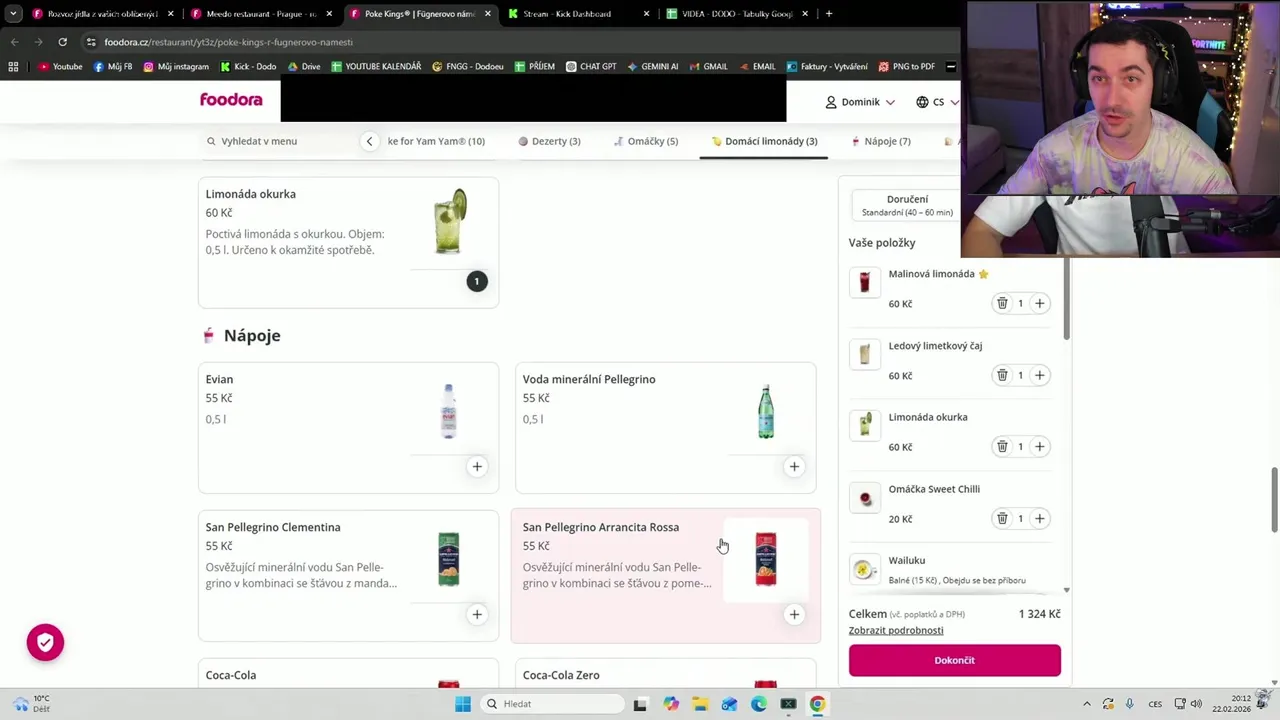Select Domácí limonády (3) category
Viewport: 1280px width, 720px height.
[x=764, y=141]
